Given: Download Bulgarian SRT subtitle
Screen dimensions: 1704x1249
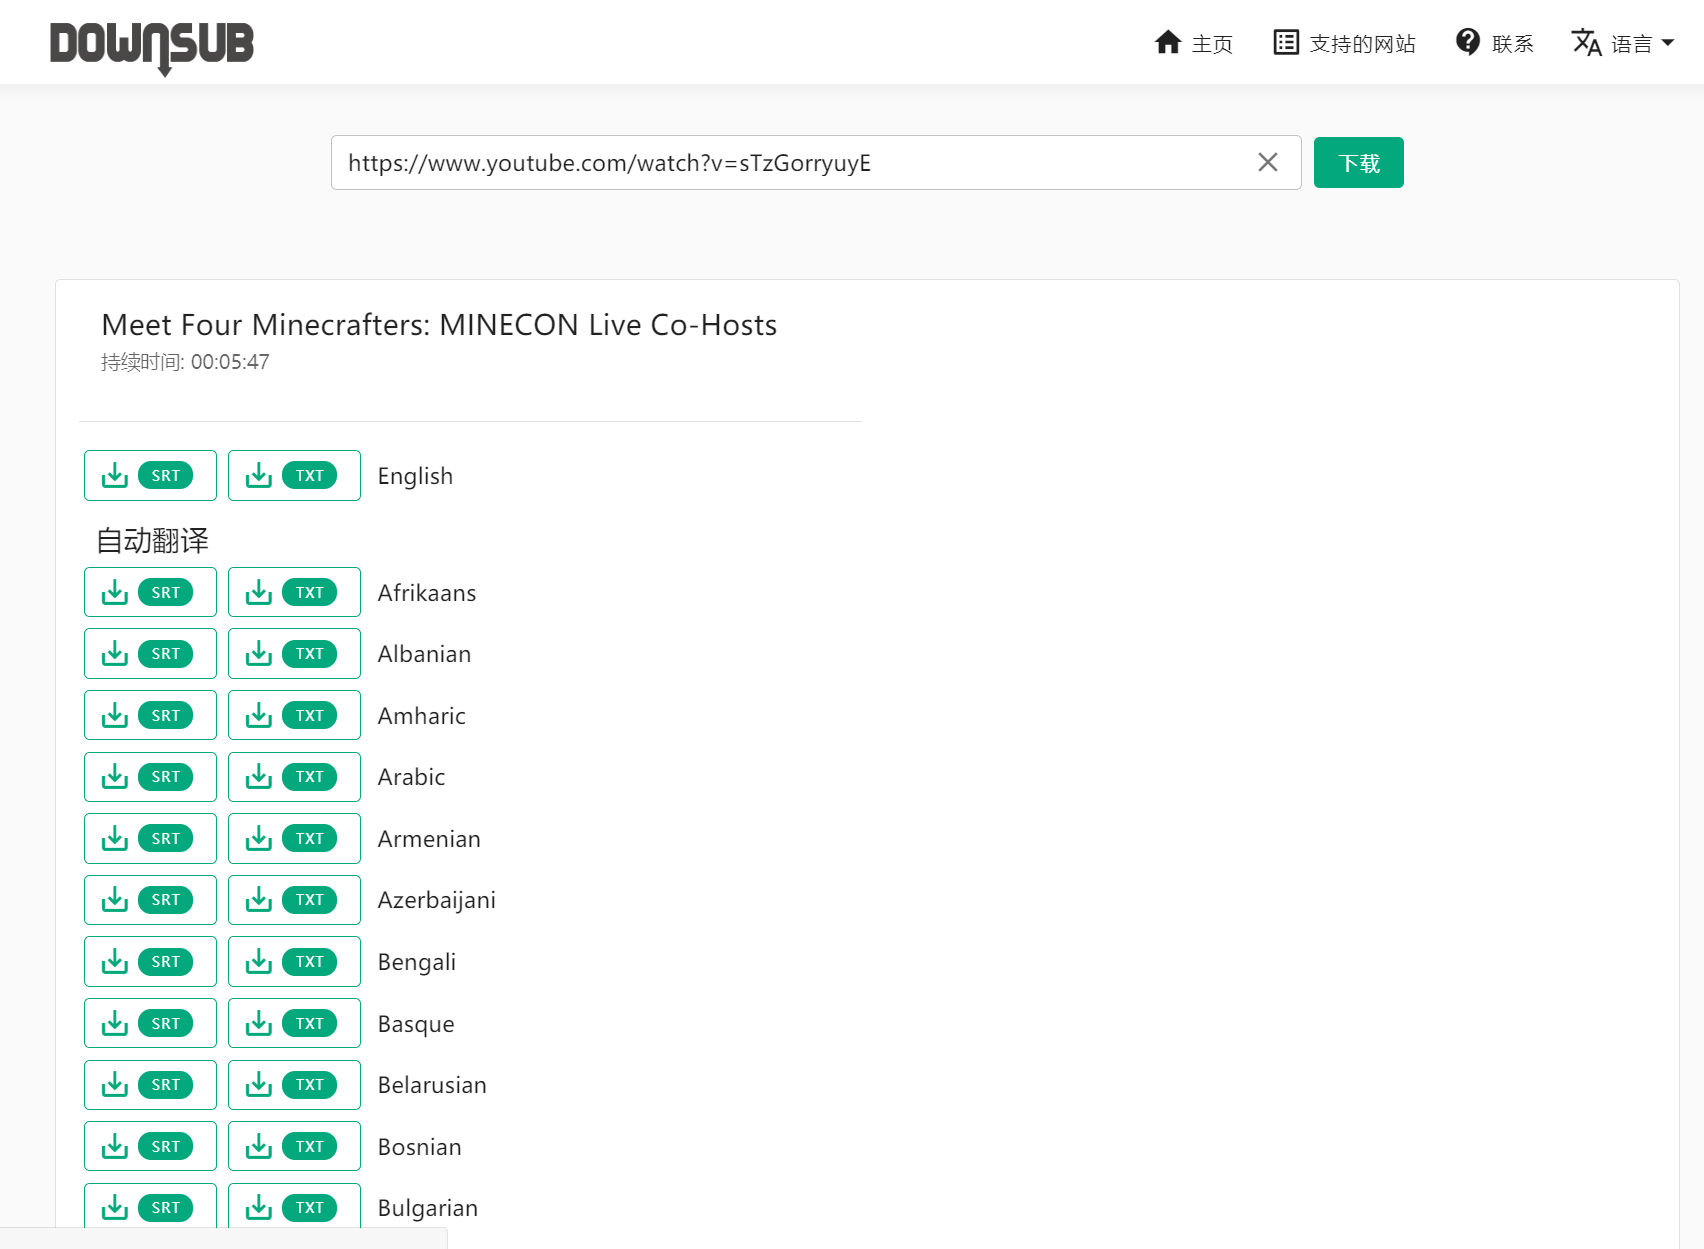Looking at the screenshot, I should [x=150, y=1208].
